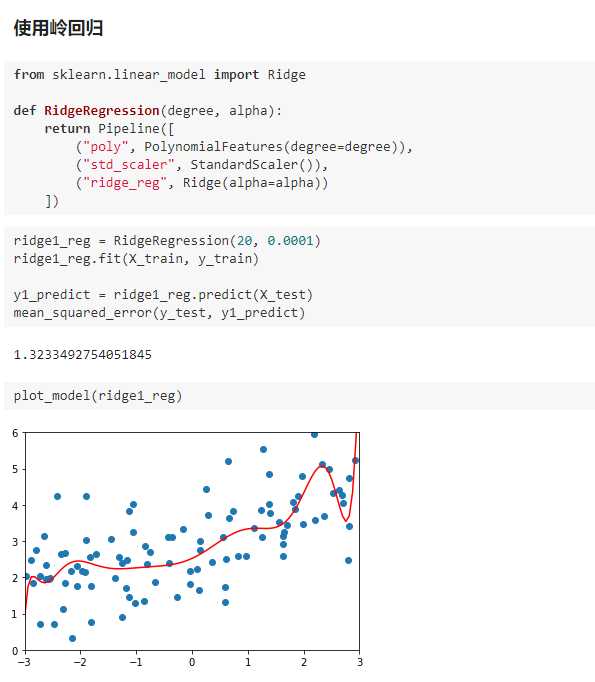Screen dimensions: 595x682
Task: Click the Ridge import code line
Action: pyautogui.click(x=160, y=75)
